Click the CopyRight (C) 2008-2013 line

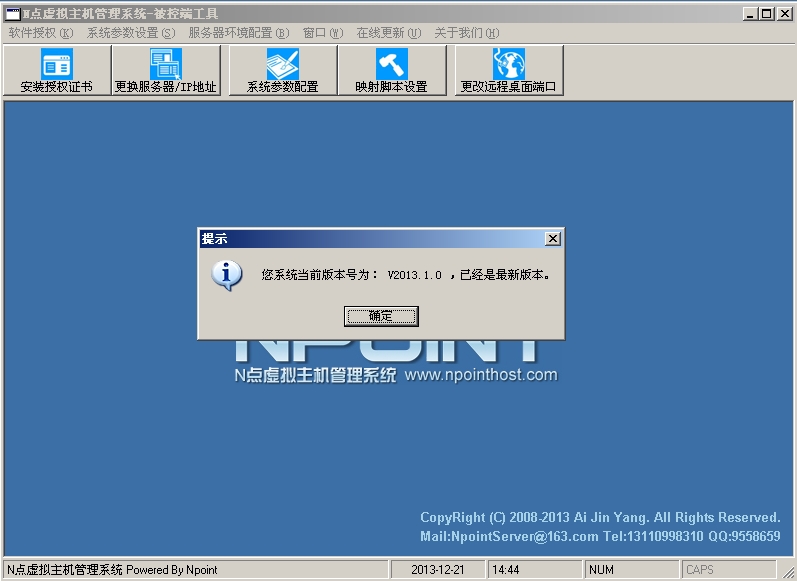[x=600, y=517]
